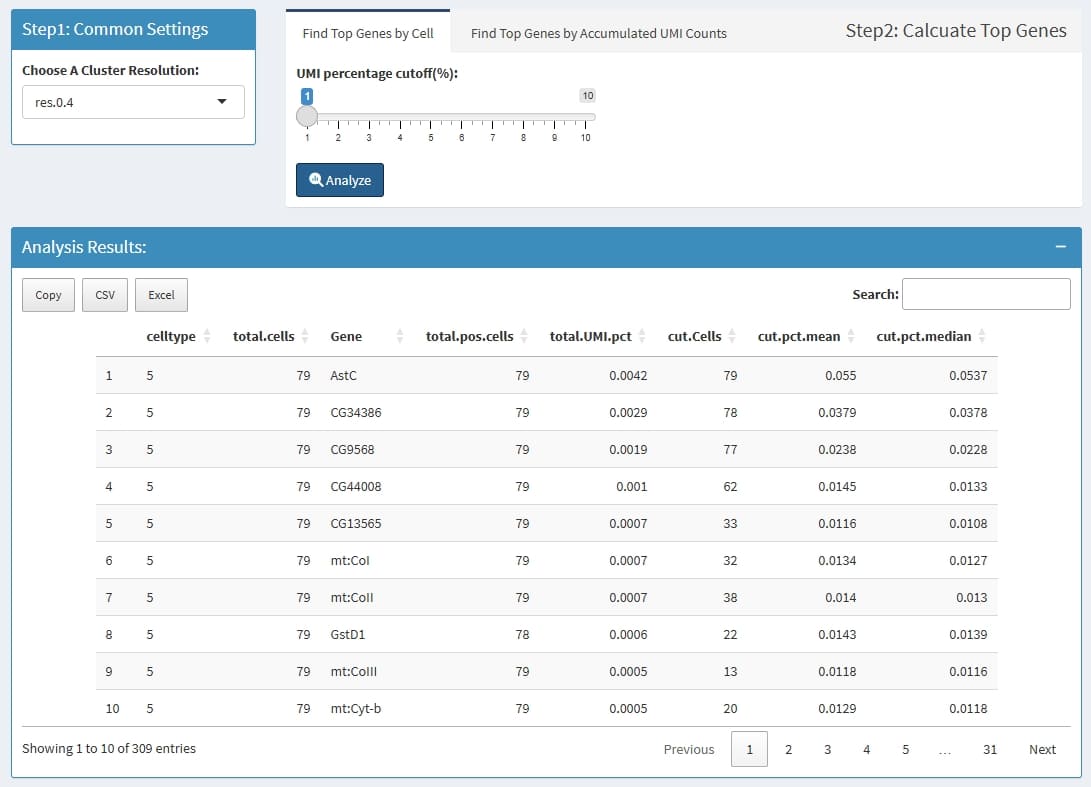
Task: Copy the table to clipboard
Action: pyautogui.click(x=48, y=295)
